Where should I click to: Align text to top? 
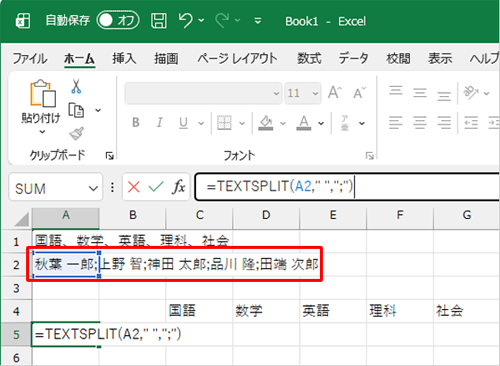(x=396, y=91)
